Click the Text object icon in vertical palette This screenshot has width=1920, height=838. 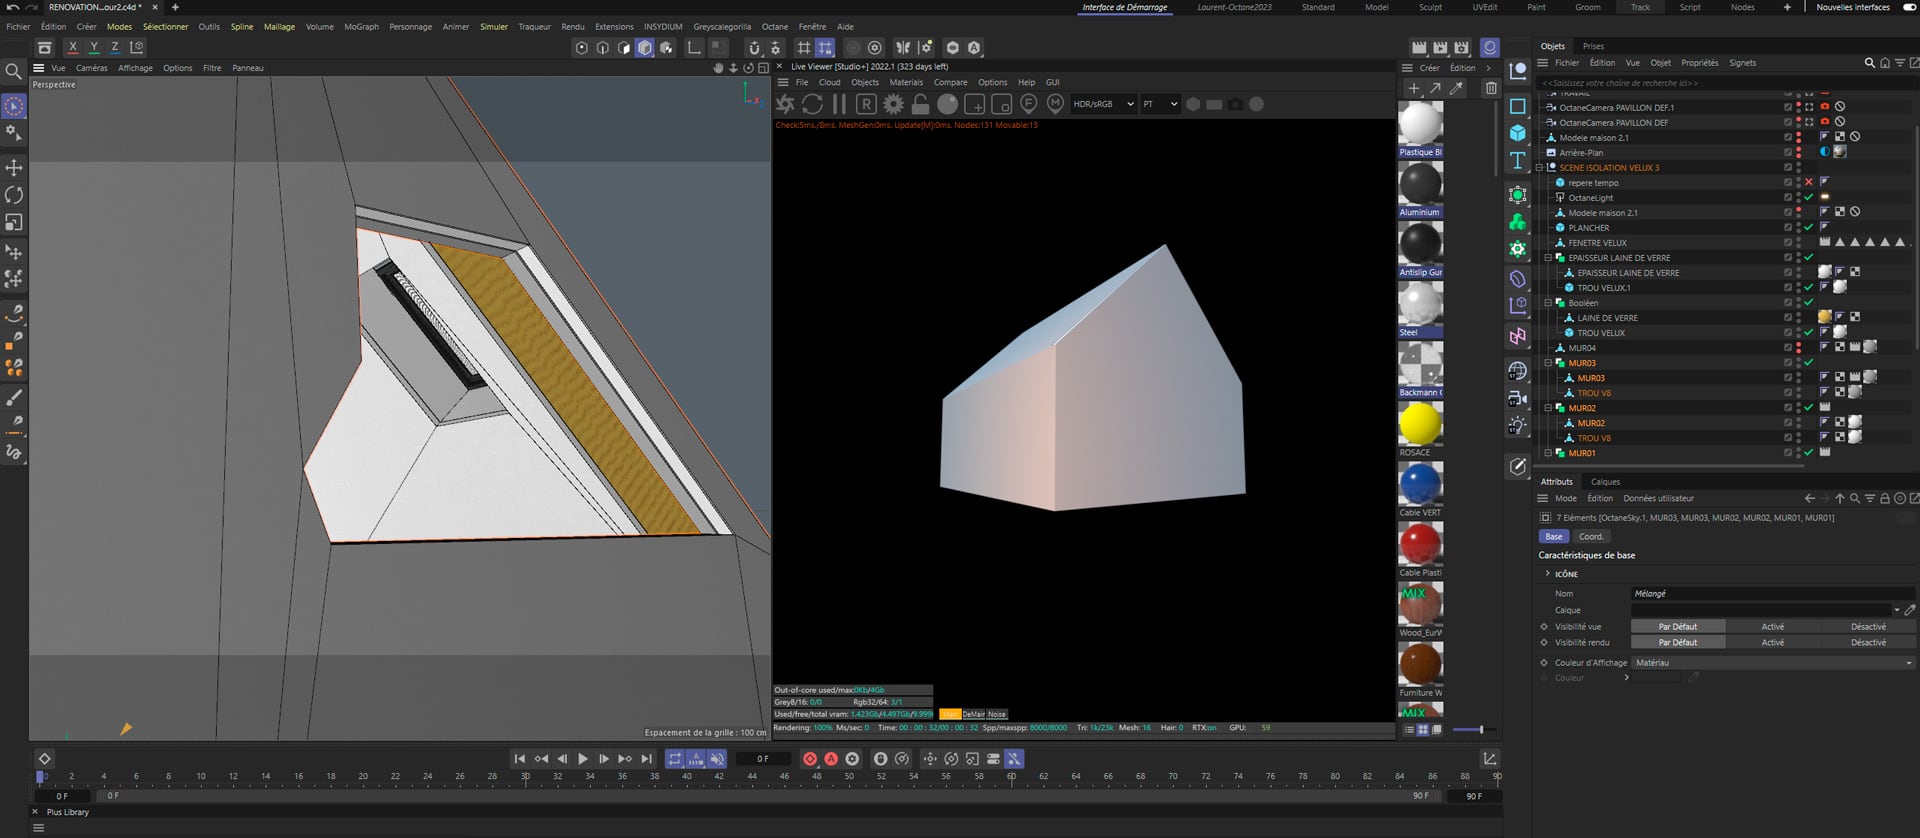coord(1517,160)
